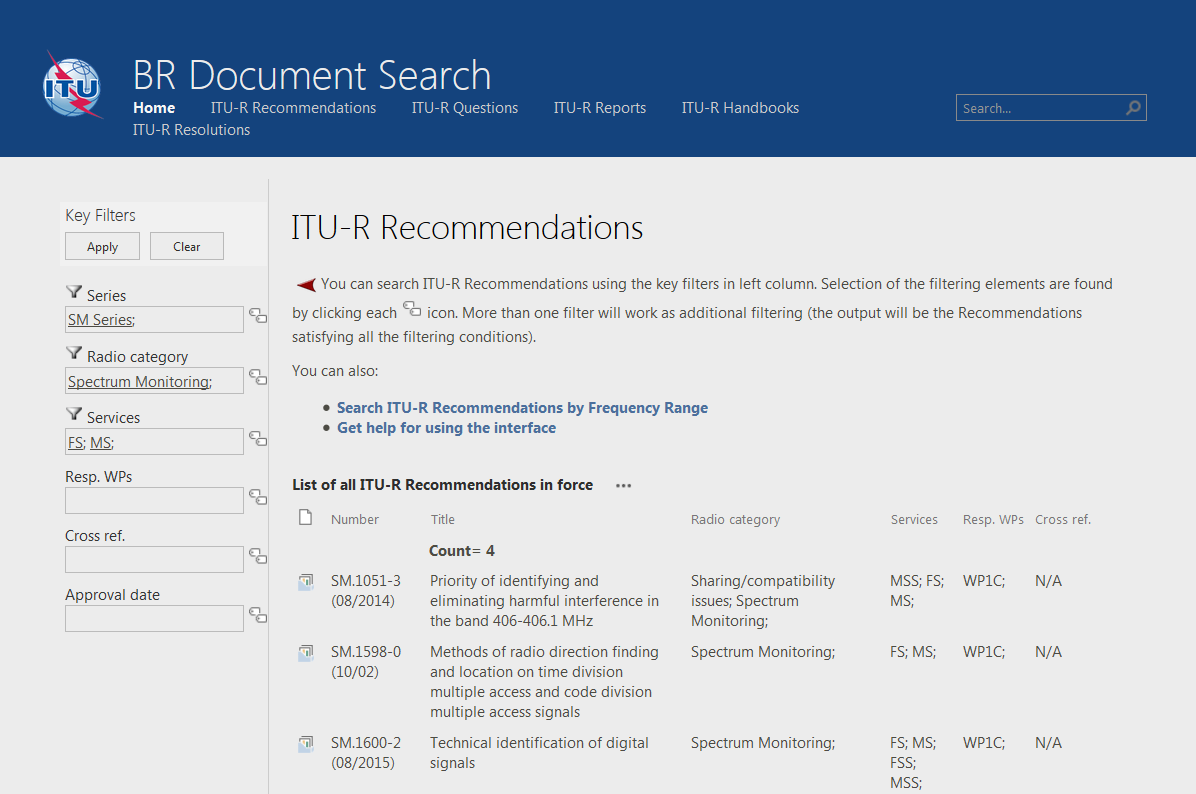The width and height of the screenshot is (1196, 794).
Task: Open the Resp. WPs picker icon
Action: (258, 497)
